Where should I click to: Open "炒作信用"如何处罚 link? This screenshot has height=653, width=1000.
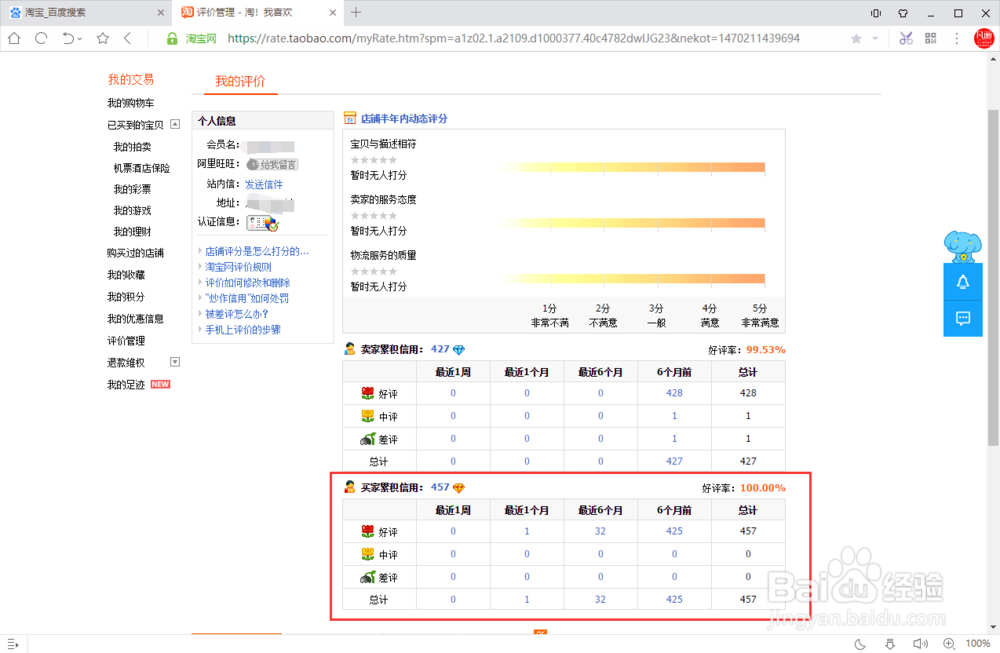pyautogui.click(x=247, y=298)
